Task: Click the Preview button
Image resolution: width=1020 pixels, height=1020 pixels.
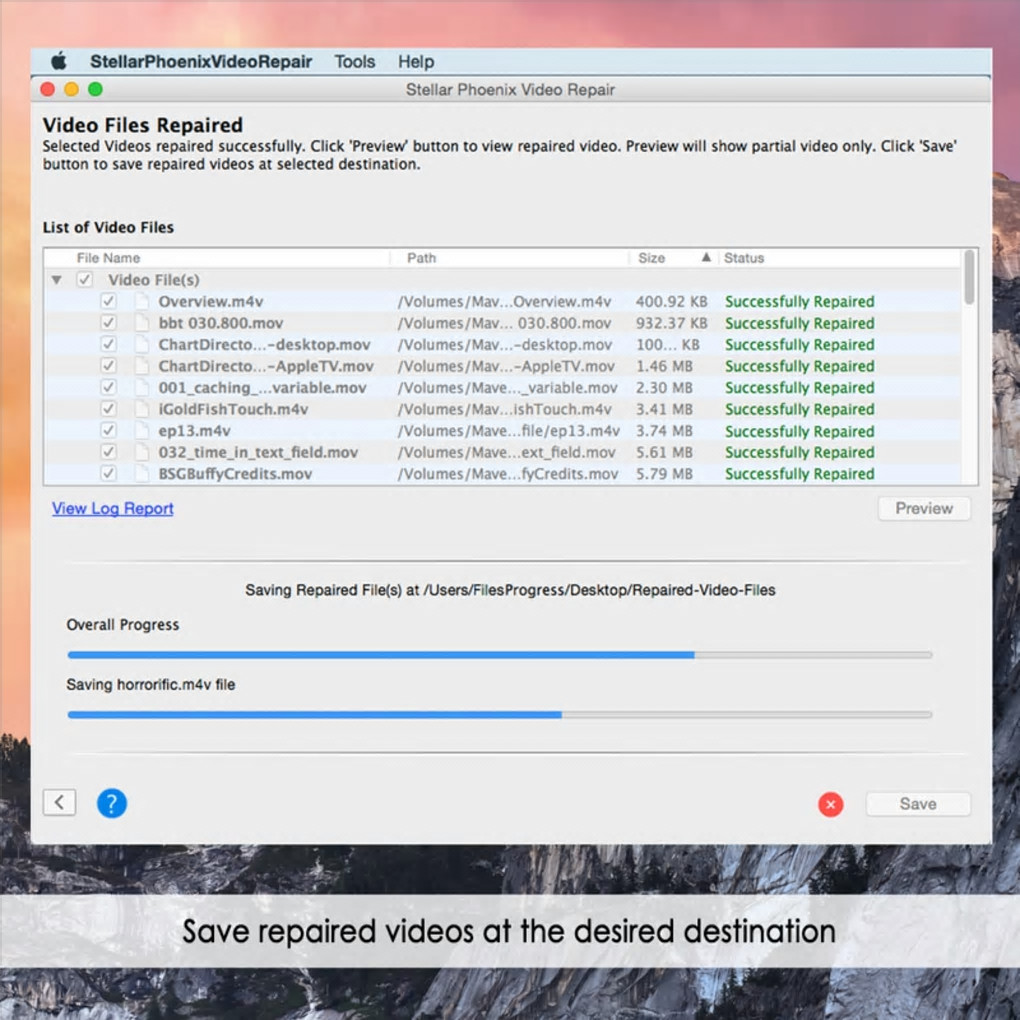Action: 924,508
